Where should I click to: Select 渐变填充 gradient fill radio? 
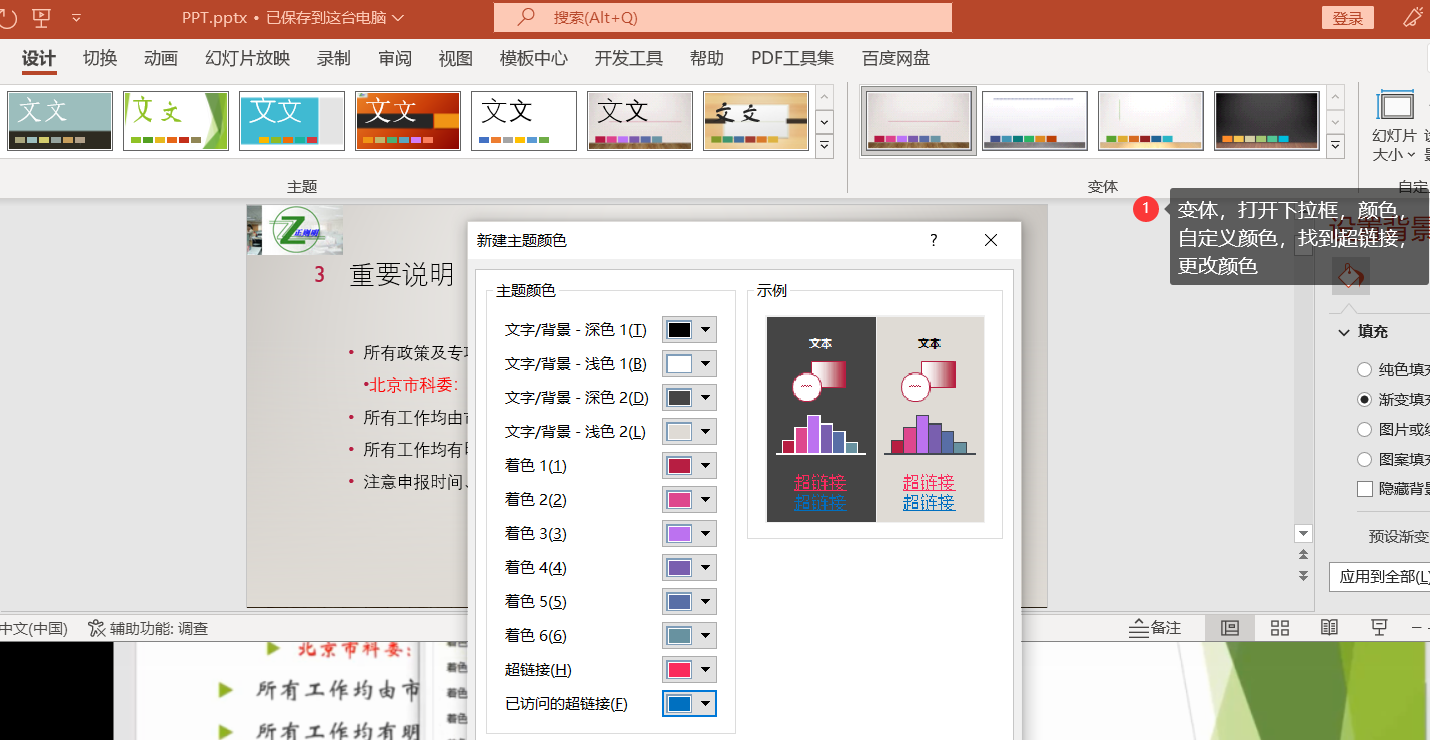[x=1364, y=399]
